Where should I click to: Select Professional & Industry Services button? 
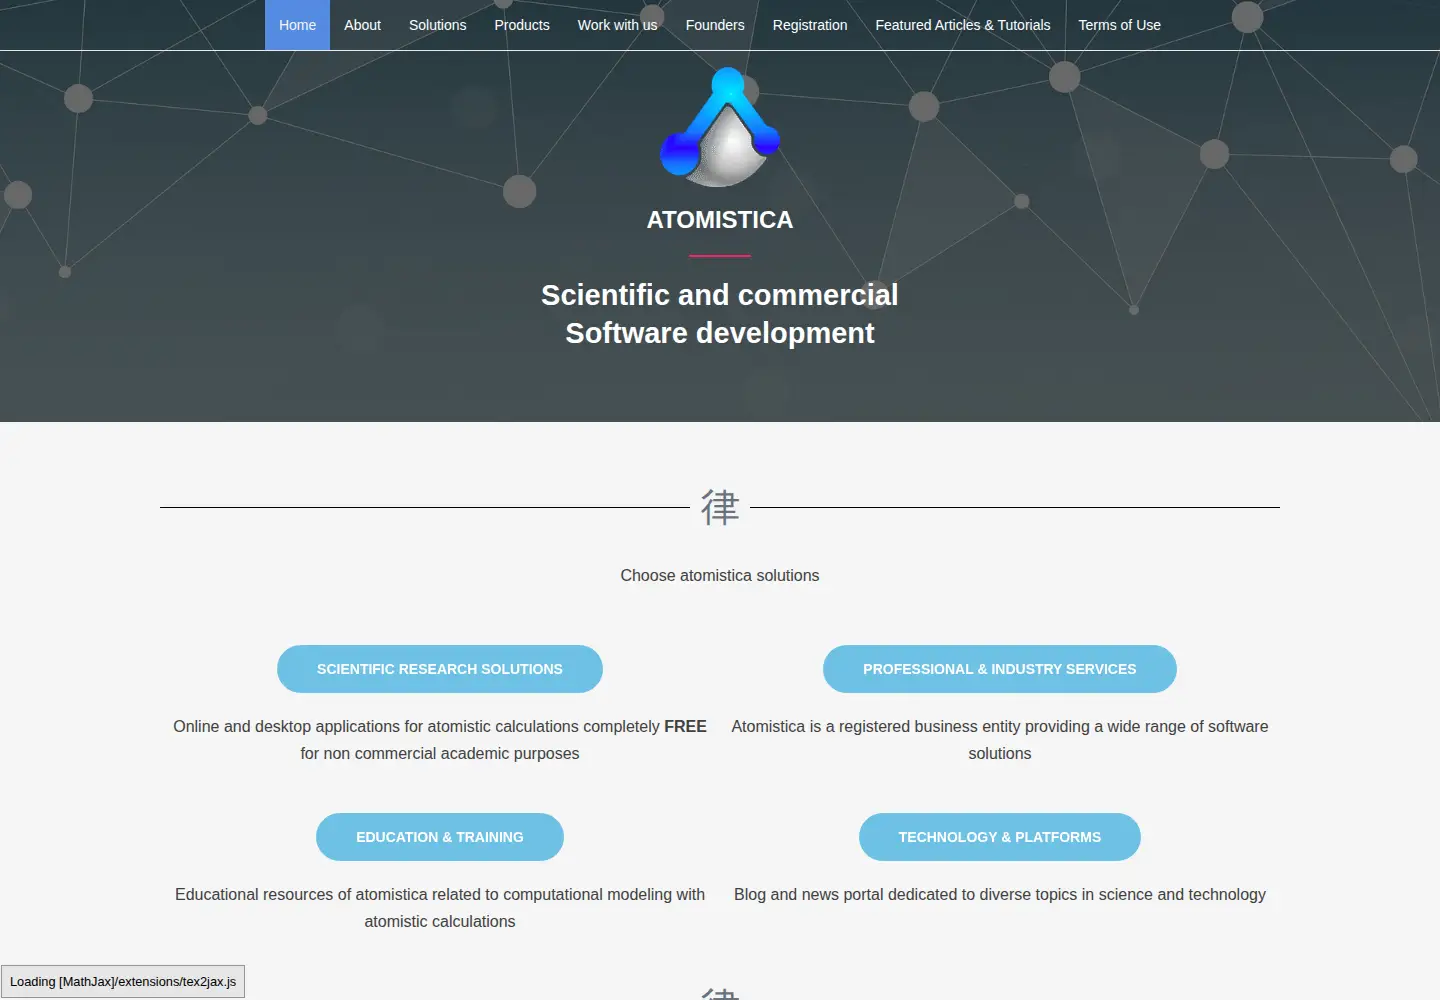tap(1000, 669)
